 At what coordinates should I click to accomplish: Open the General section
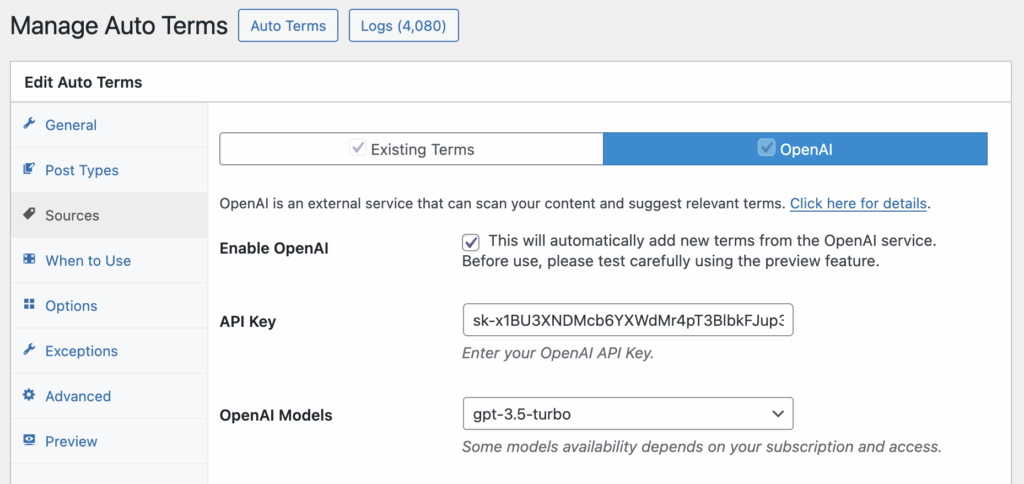[x=109, y=125]
